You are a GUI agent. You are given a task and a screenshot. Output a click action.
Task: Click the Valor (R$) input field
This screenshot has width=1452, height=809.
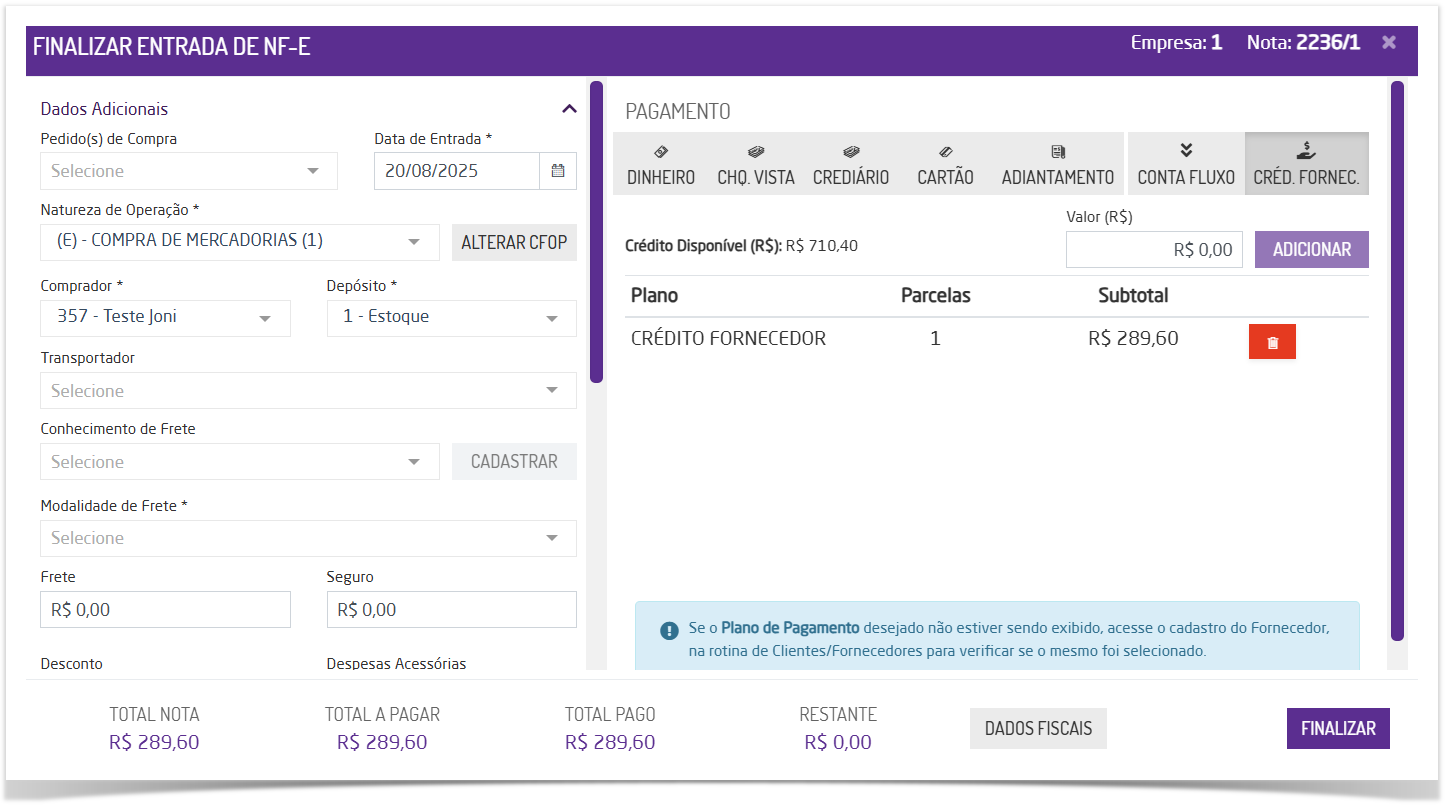pos(1155,250)
